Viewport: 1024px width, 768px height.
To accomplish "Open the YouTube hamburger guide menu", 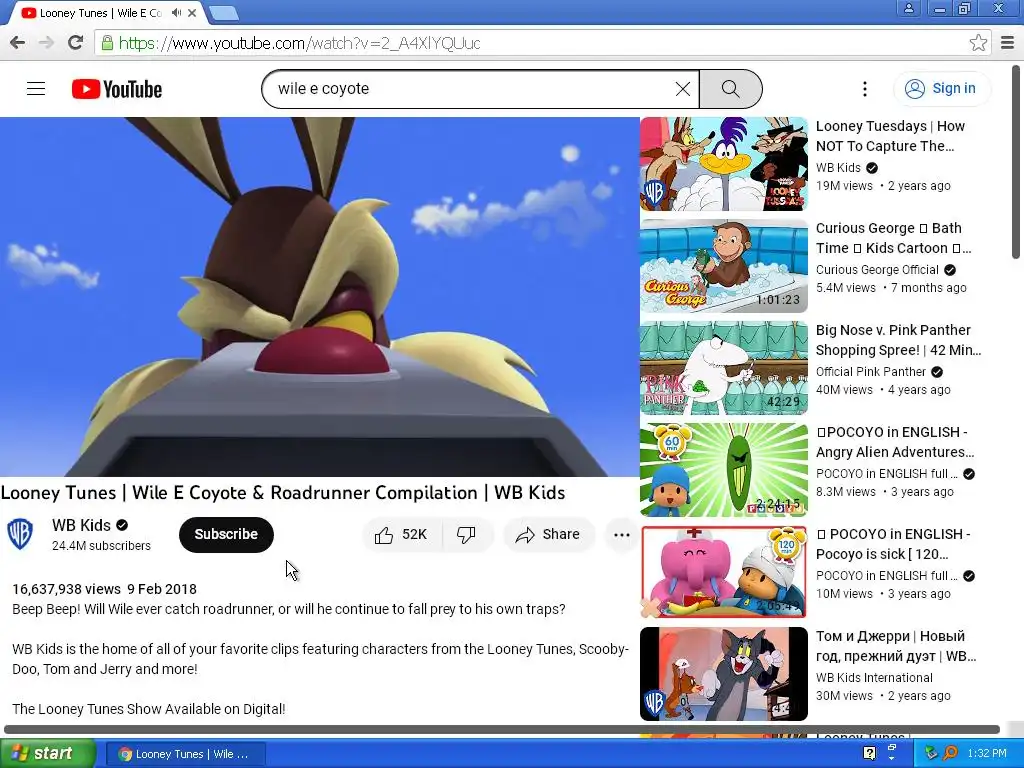I will (36, 89).
